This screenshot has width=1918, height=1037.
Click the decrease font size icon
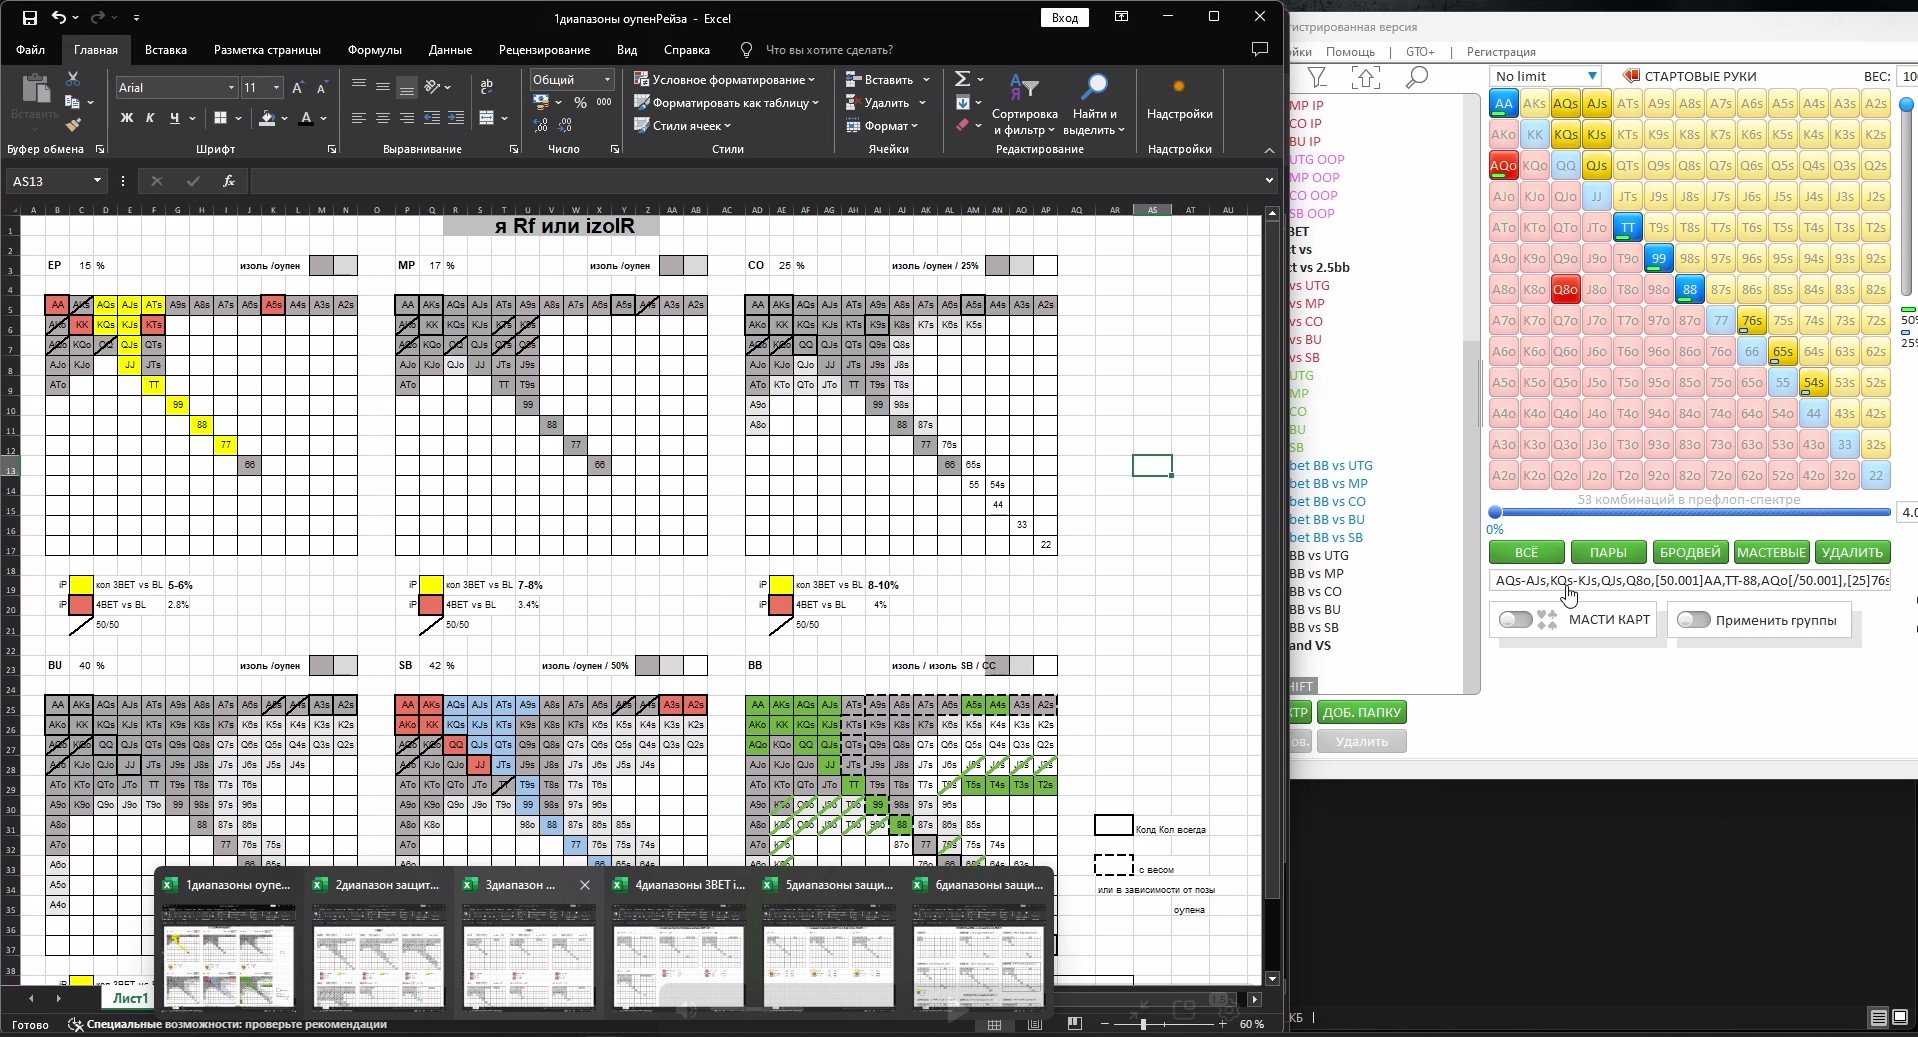pyautogui.click(x=321, y=88)
